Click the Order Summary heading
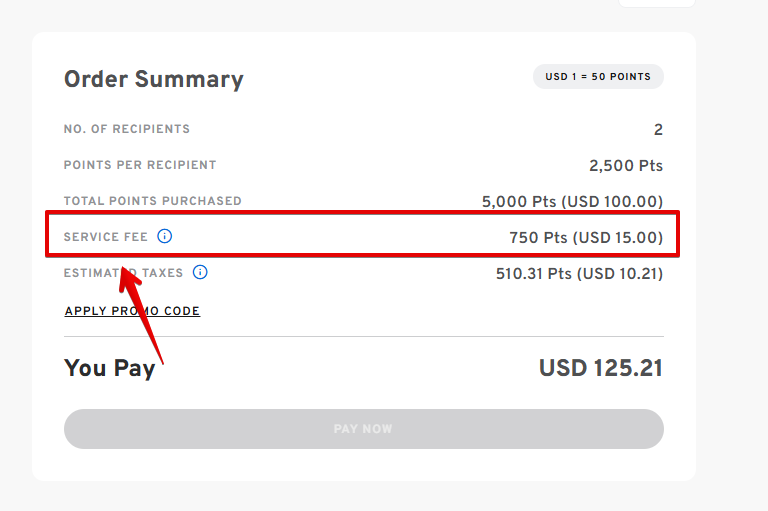 153,80
